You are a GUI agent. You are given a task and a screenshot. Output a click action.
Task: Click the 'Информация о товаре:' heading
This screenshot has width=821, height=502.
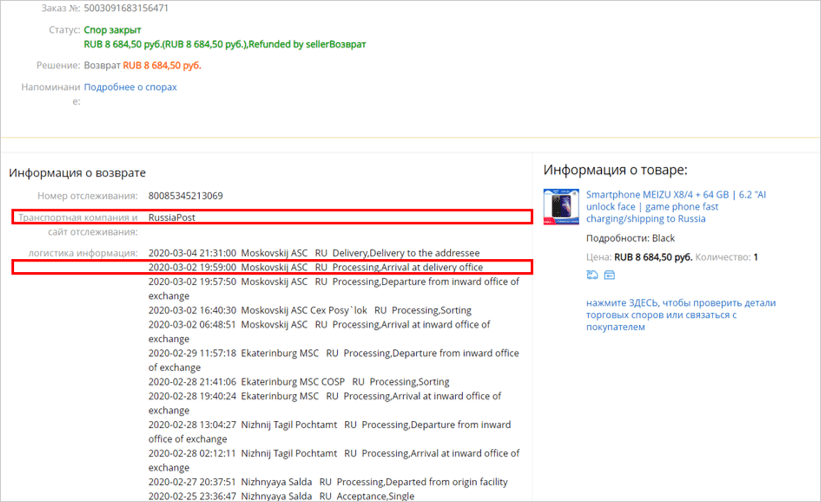[x=615, y=170]
